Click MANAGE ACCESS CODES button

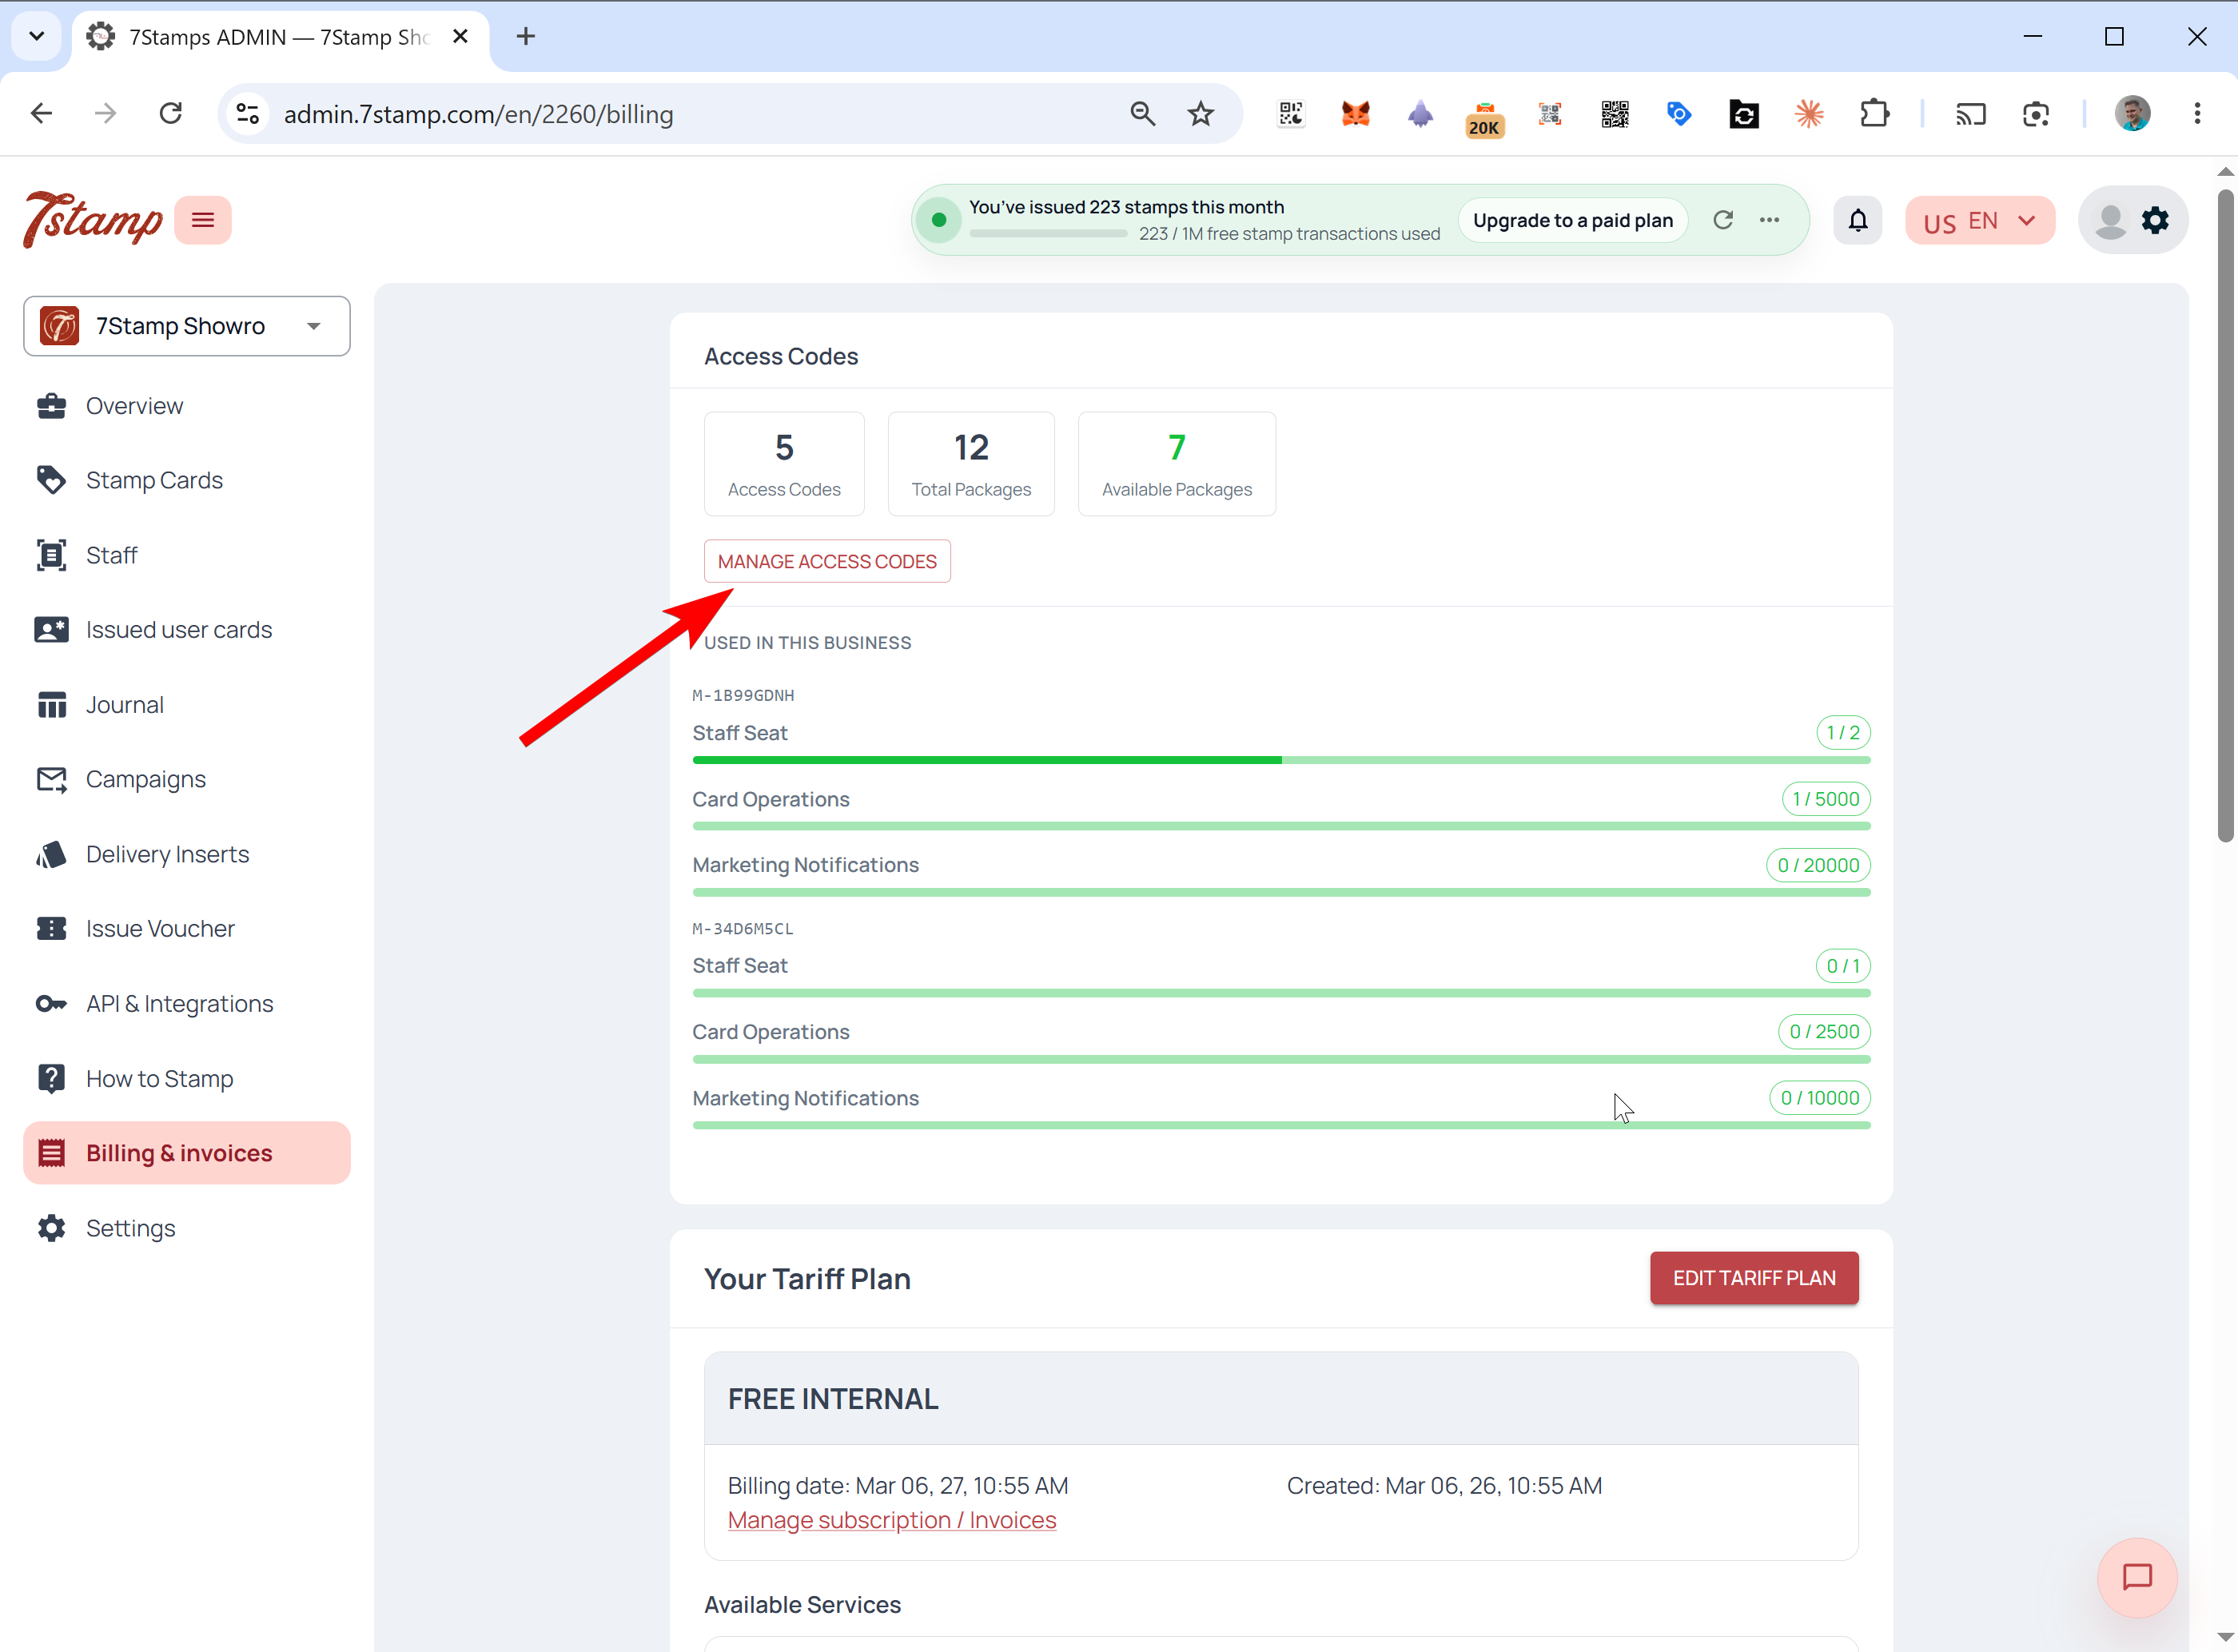click(827, 561)
